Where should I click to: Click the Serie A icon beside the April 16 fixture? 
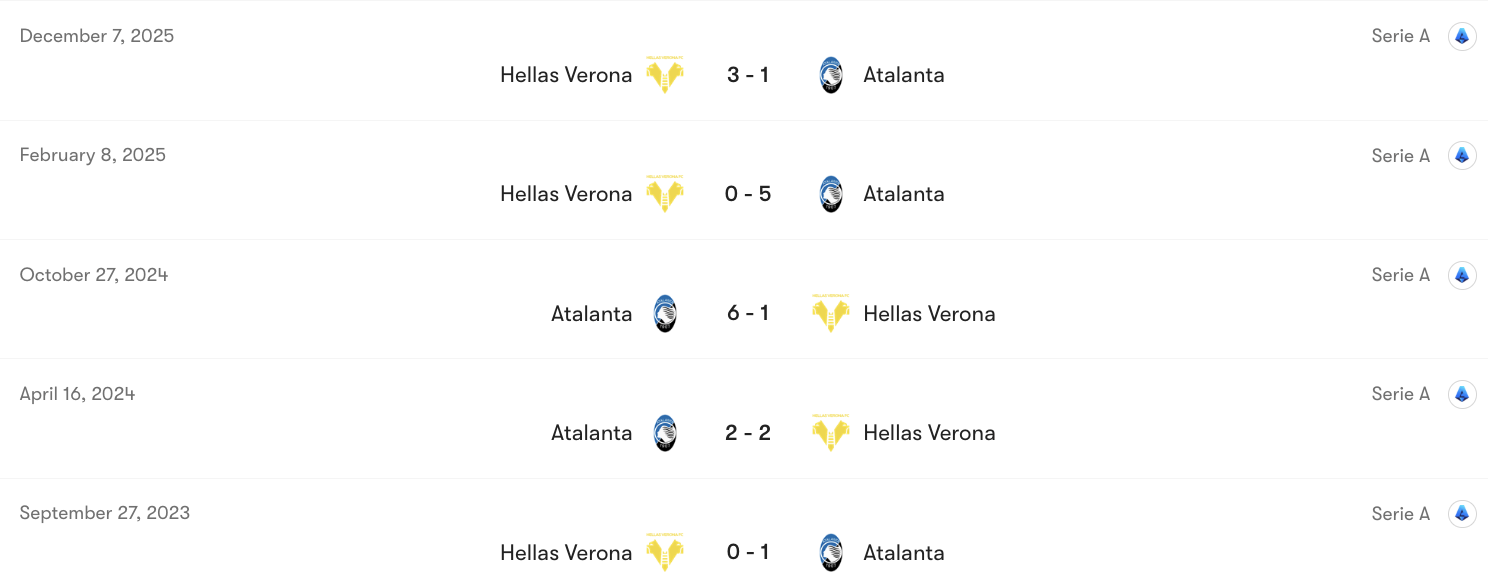[1461, 393]
